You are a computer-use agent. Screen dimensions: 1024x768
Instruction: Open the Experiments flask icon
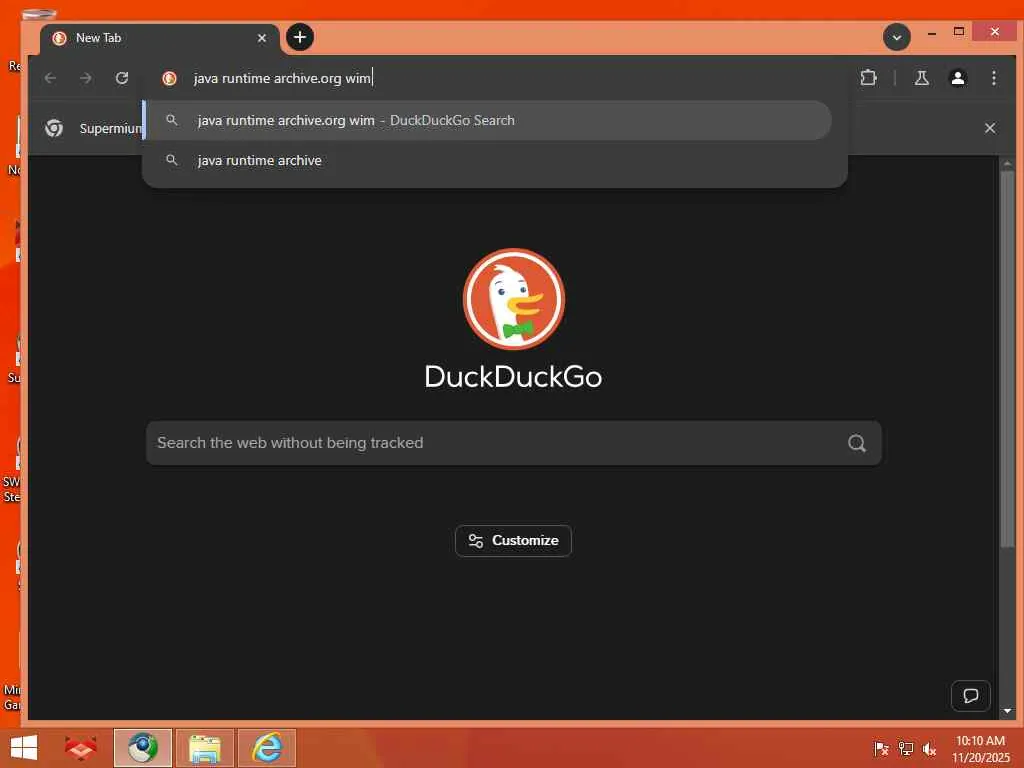click(921, 78)
